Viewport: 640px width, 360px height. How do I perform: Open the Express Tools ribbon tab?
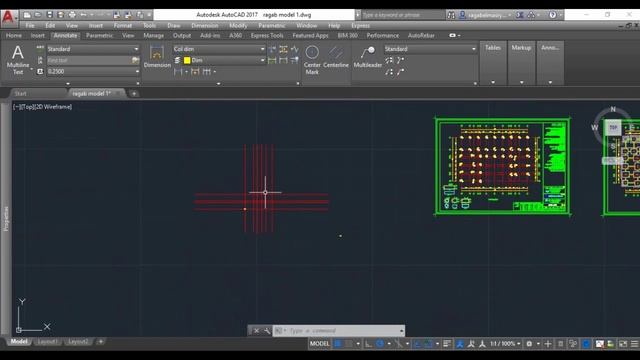(267, 36)
